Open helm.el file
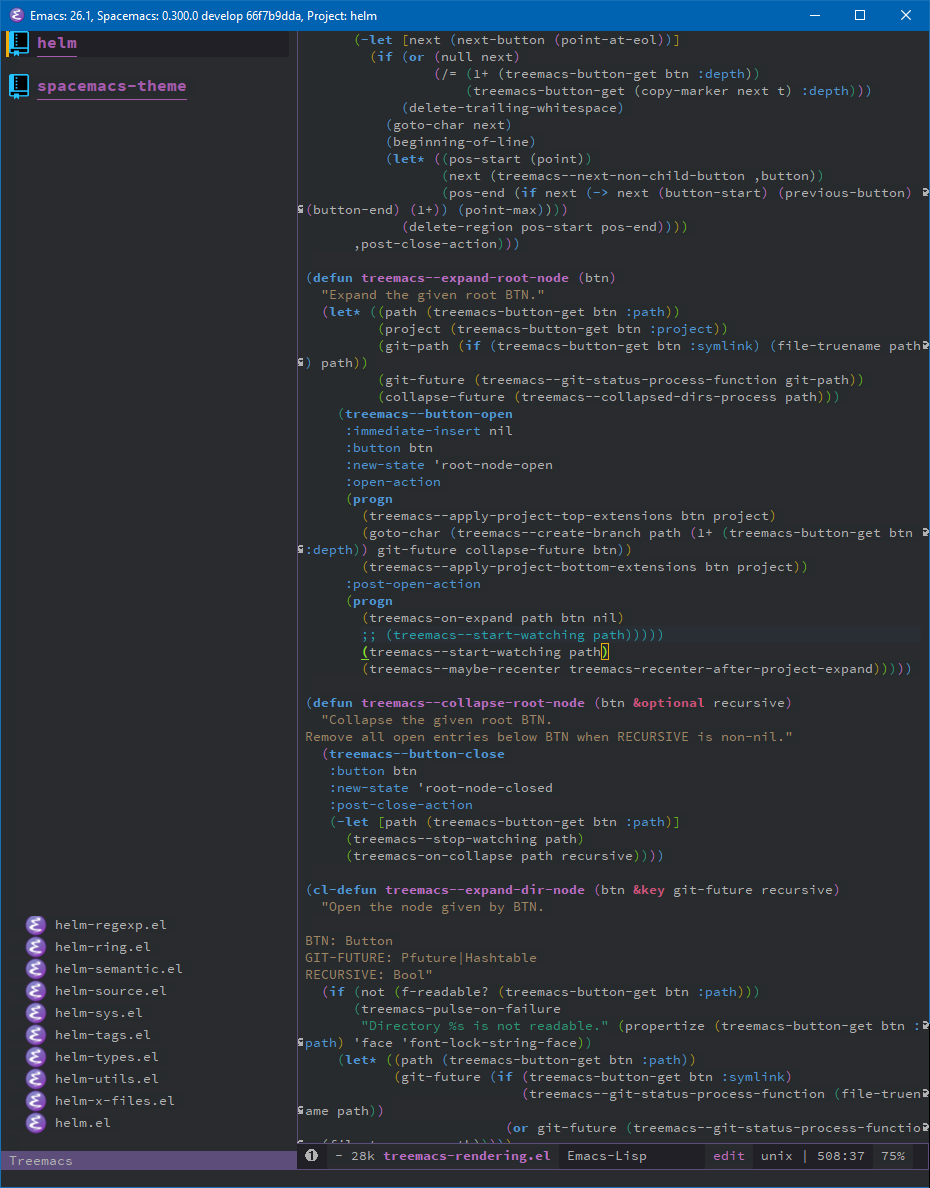The image size is (930, 1188). (83, 1123)
